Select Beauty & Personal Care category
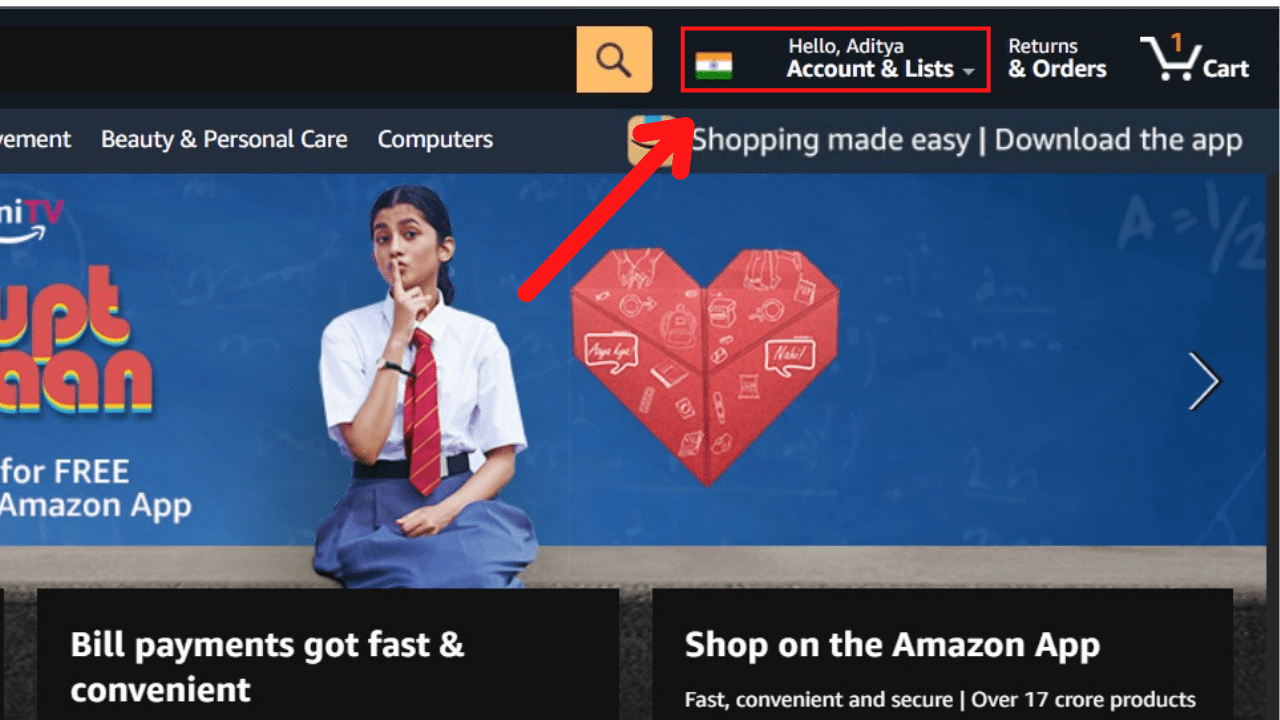This screenshot has height=720, width=1280. [x=224, y=139]
